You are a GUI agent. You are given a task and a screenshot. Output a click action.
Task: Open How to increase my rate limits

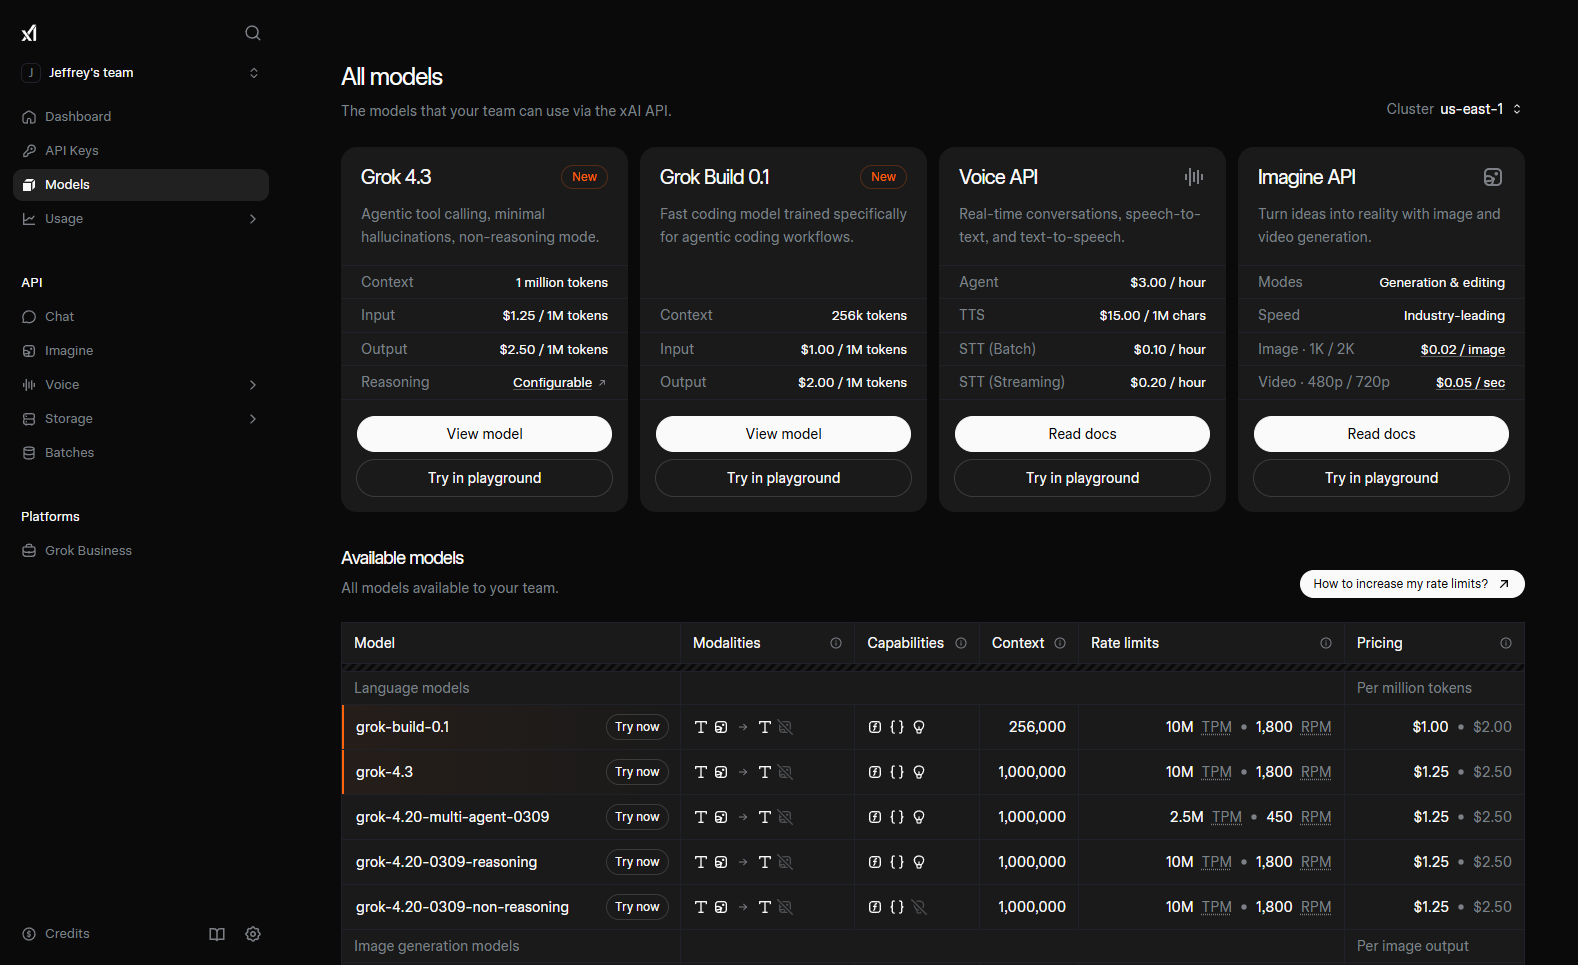[x=1412, y=584]
